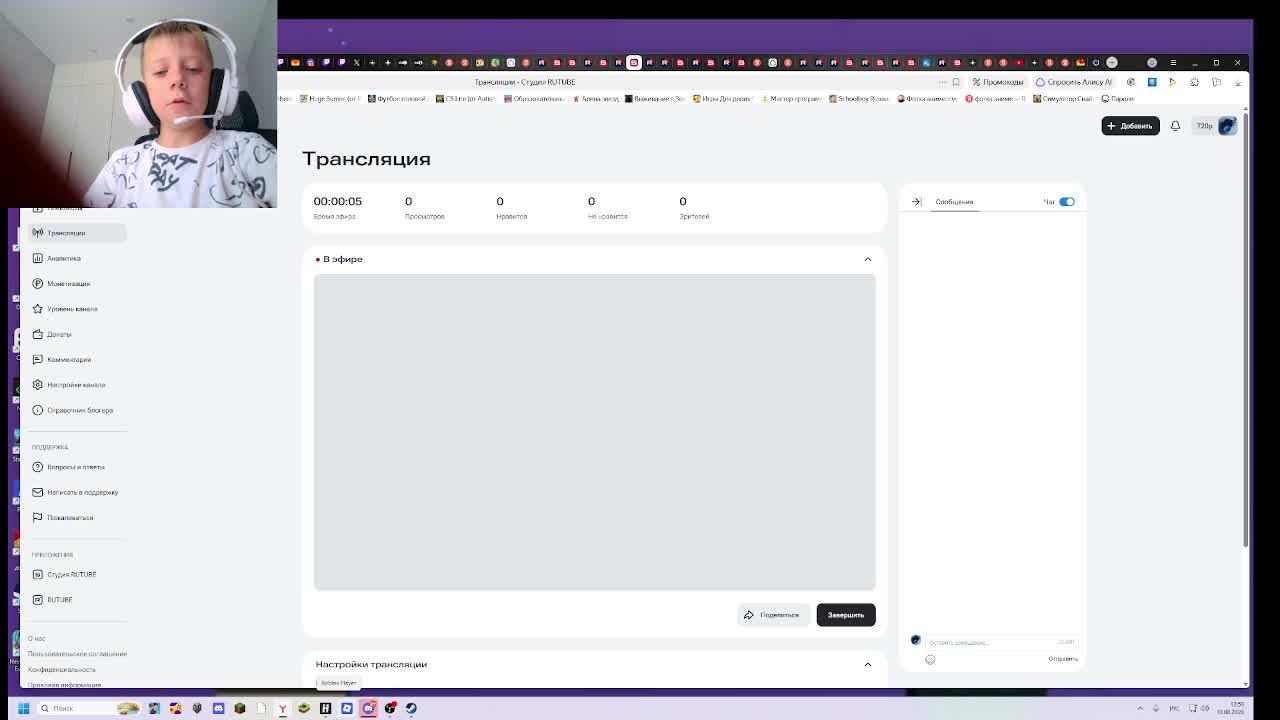The image size is (1280, 720).
Task: Show hidden tray icons chevron
Action: pos(1140,708)
